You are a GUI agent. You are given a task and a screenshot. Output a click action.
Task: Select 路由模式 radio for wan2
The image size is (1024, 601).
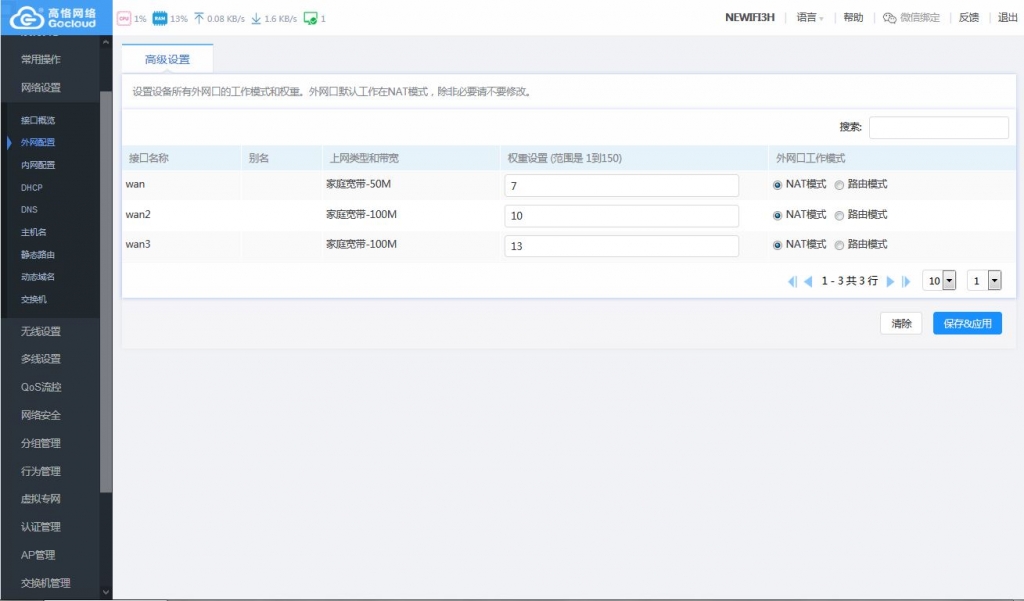click(840, 215)
